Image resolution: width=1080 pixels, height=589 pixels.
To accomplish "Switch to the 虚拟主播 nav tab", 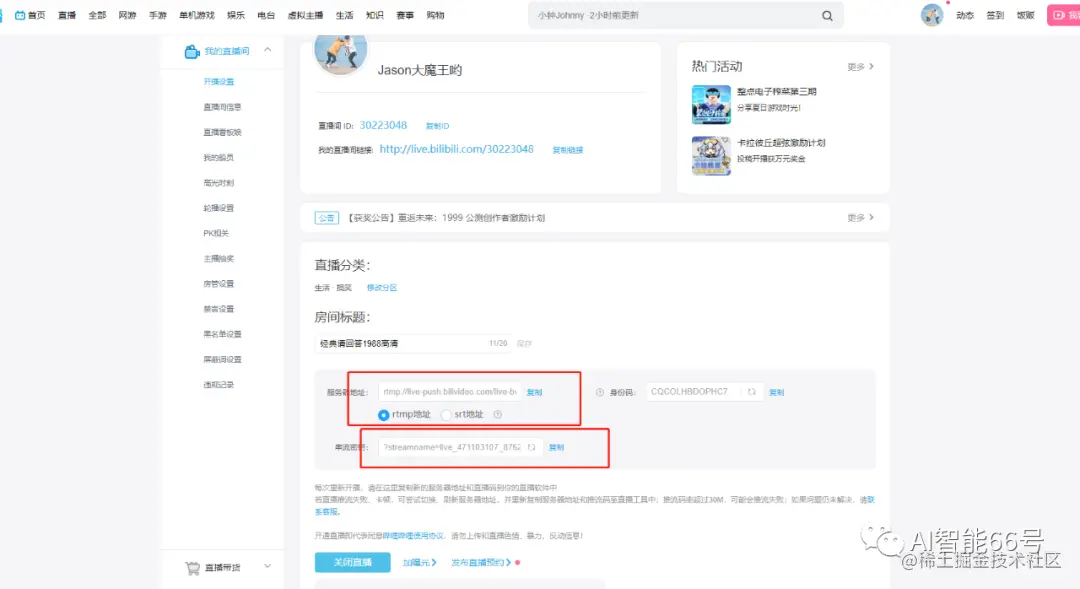I will [x=304, y=14].
